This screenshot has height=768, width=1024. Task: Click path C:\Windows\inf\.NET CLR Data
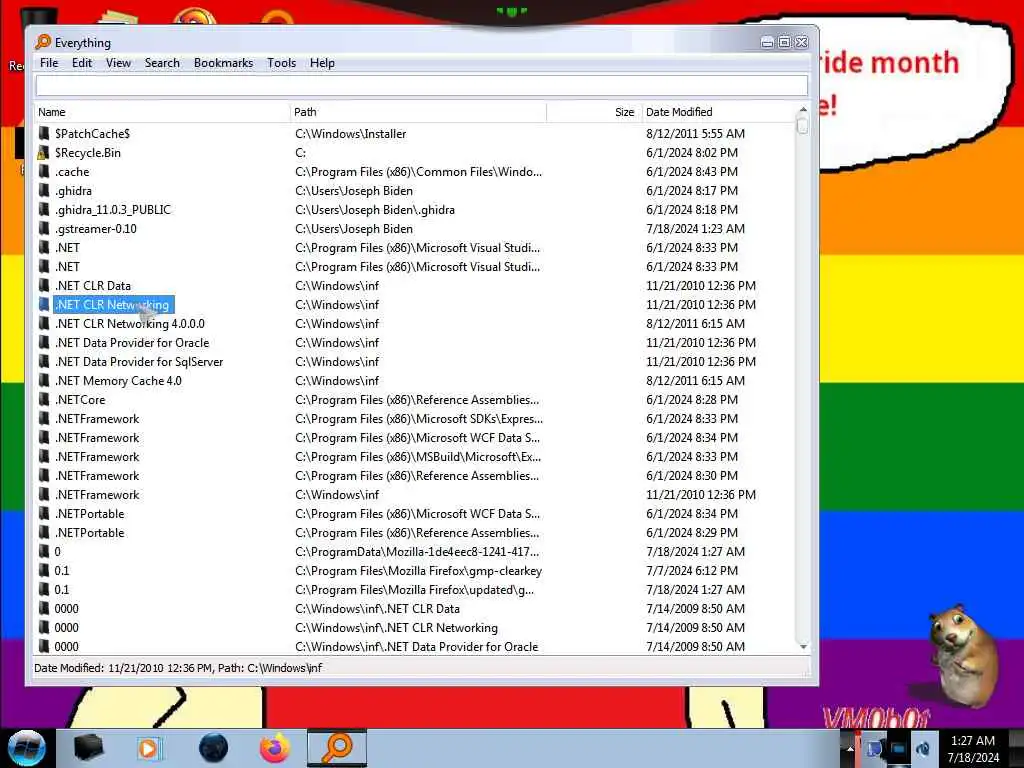(377, 608)
